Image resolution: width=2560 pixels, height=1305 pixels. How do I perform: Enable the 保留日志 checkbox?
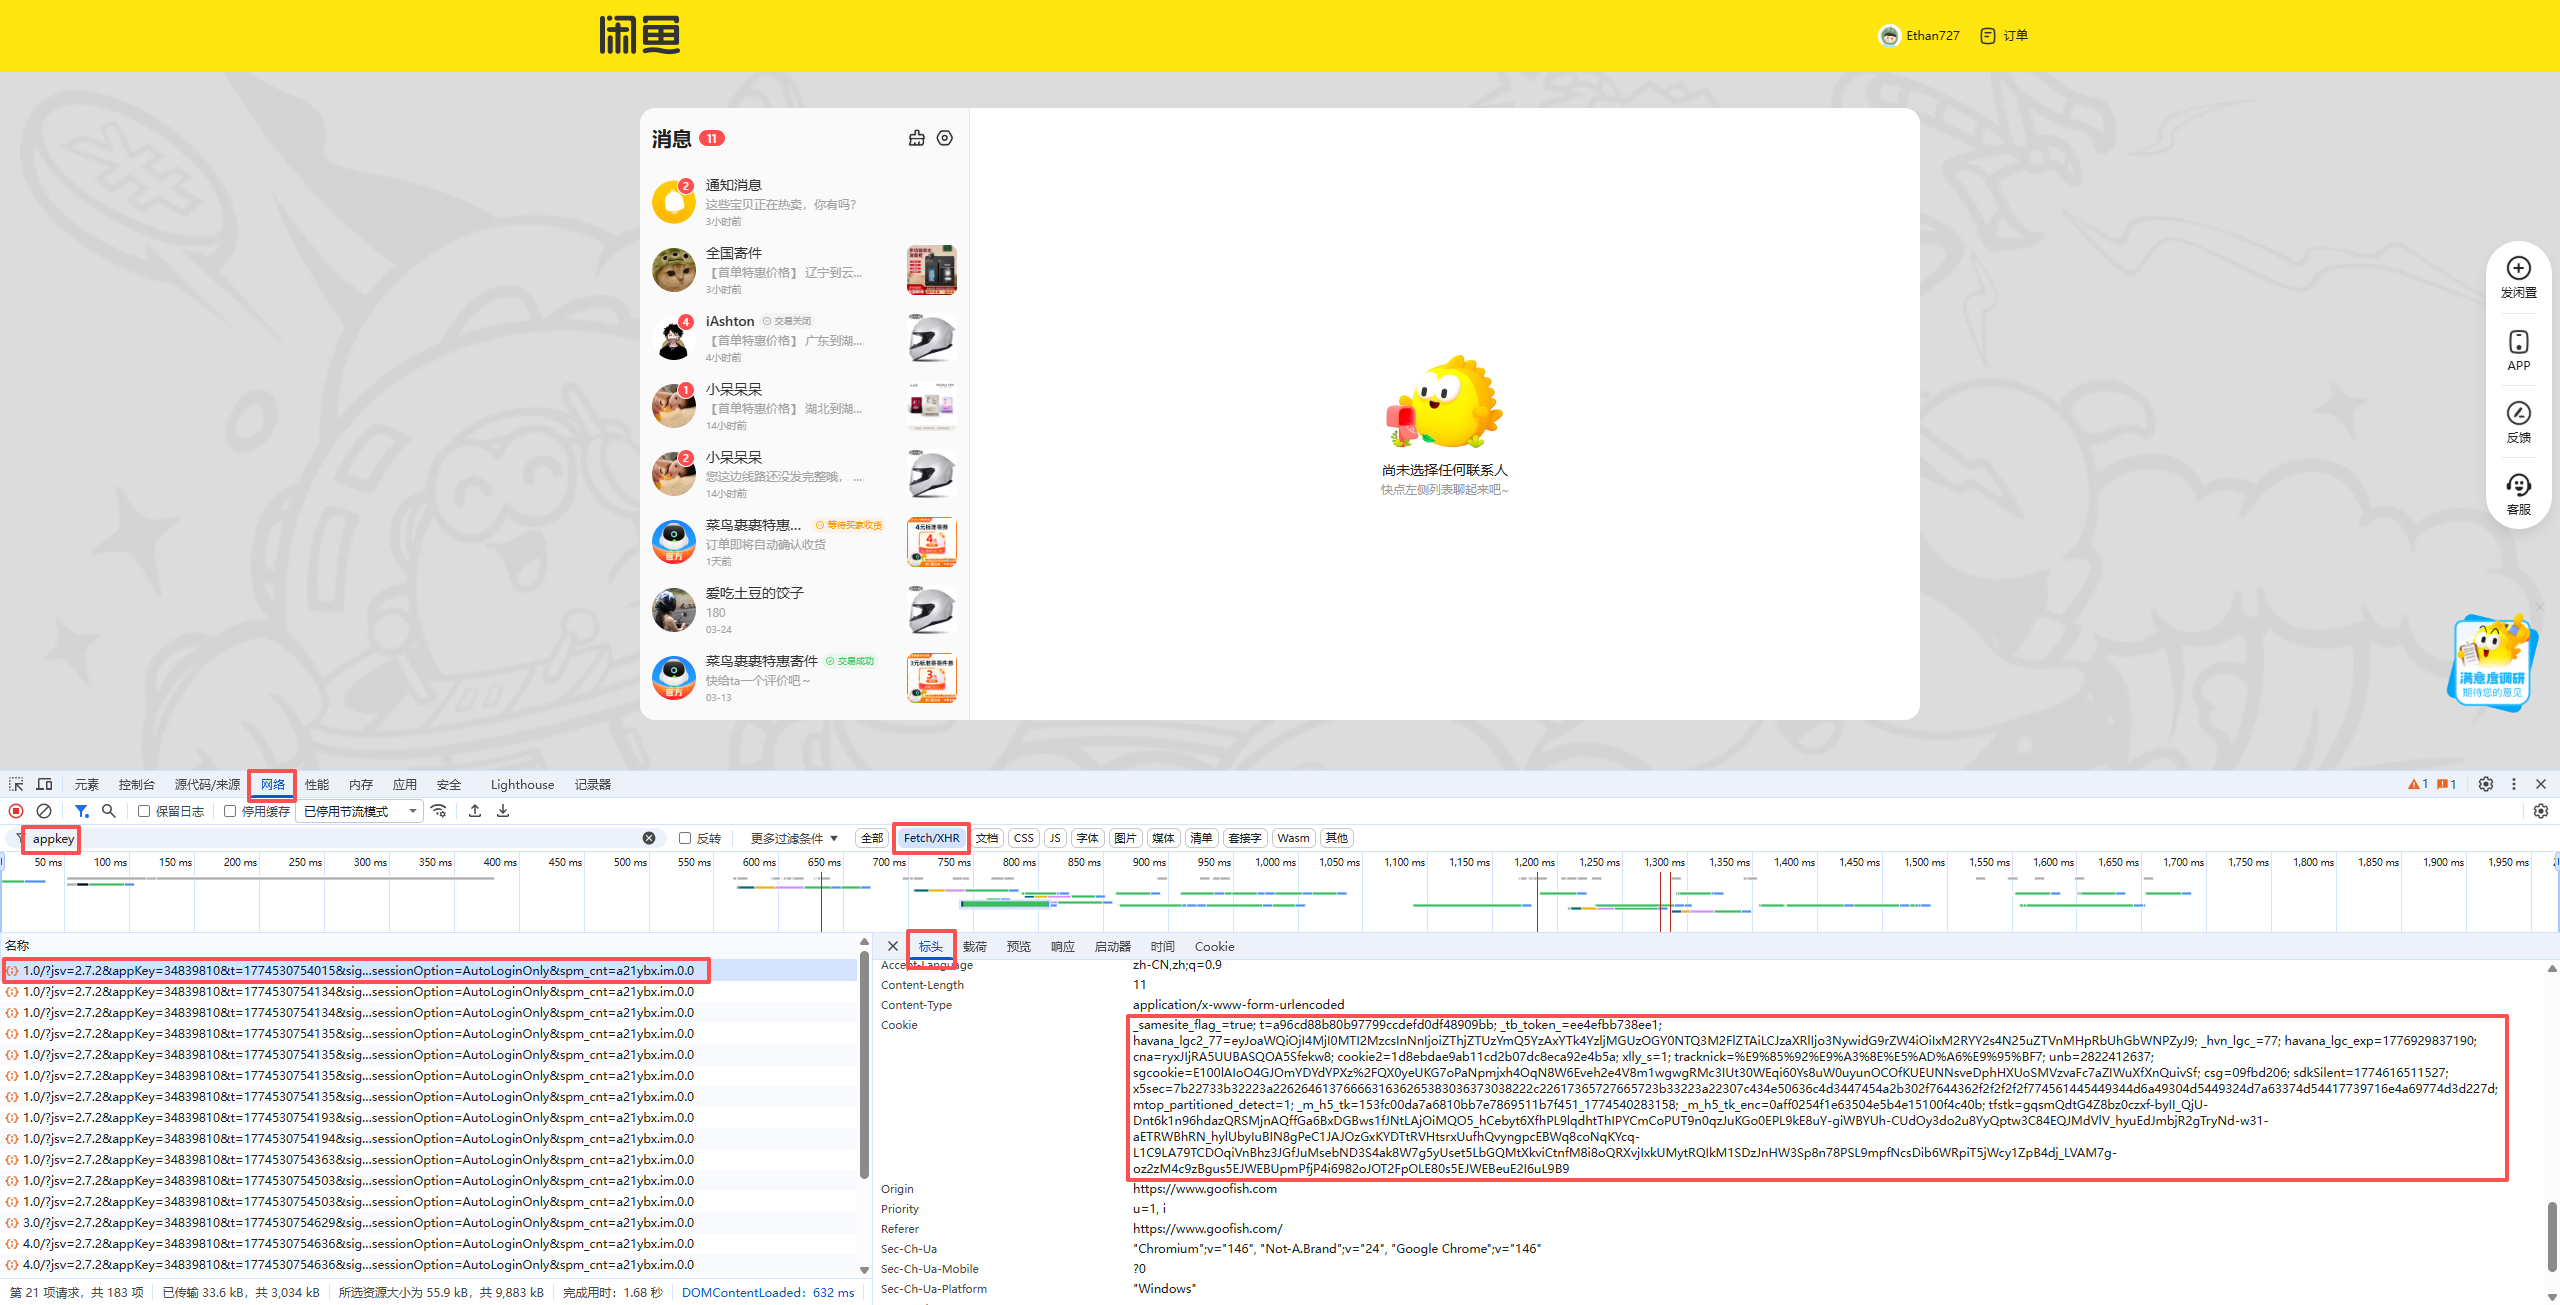[144, 811]
